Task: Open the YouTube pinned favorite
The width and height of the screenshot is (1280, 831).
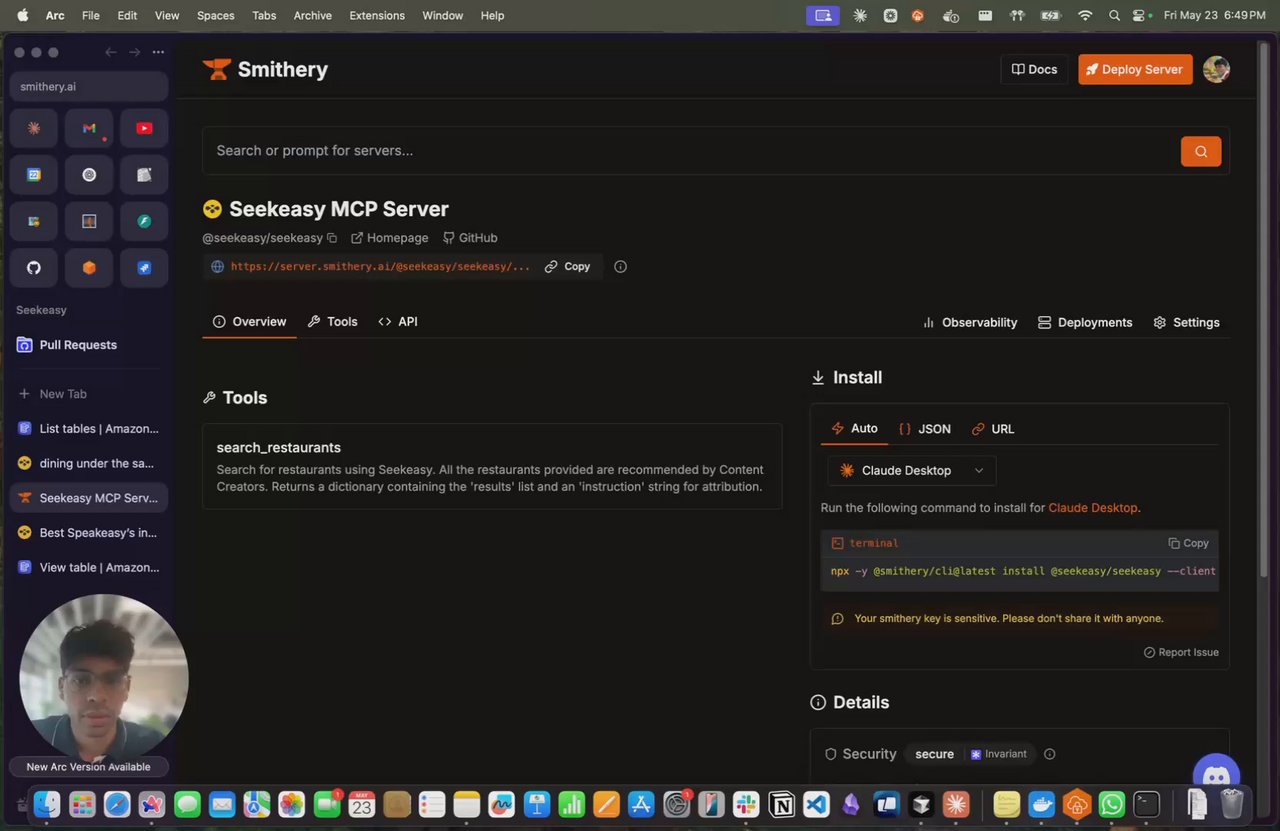Action: click(x=144, y=128)
